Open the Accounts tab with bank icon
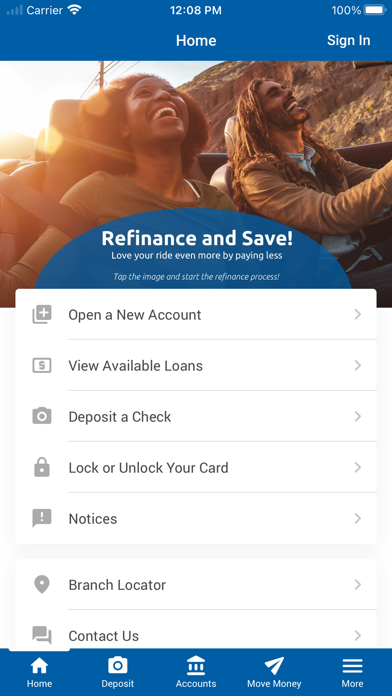 coord(196,672)
